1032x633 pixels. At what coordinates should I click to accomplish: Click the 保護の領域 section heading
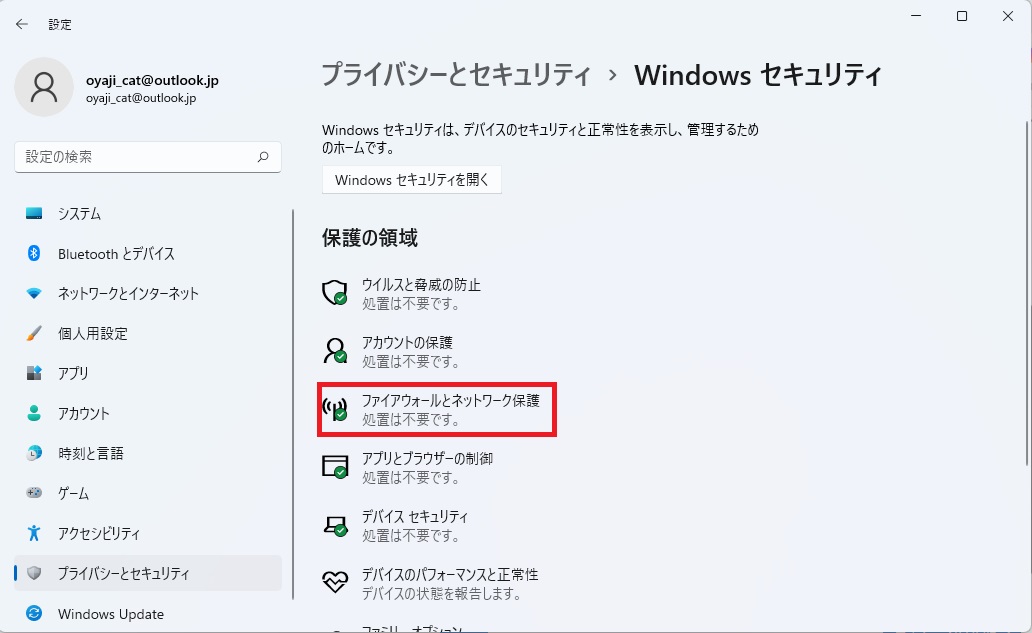pos(370,238)
